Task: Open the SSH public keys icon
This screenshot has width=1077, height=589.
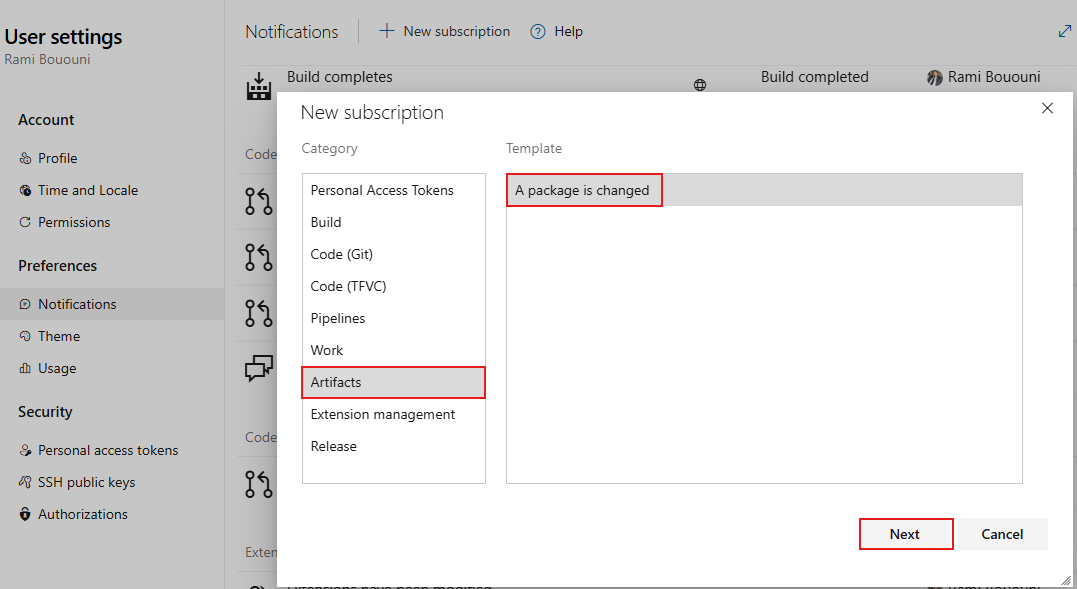Action: (25, 481)
